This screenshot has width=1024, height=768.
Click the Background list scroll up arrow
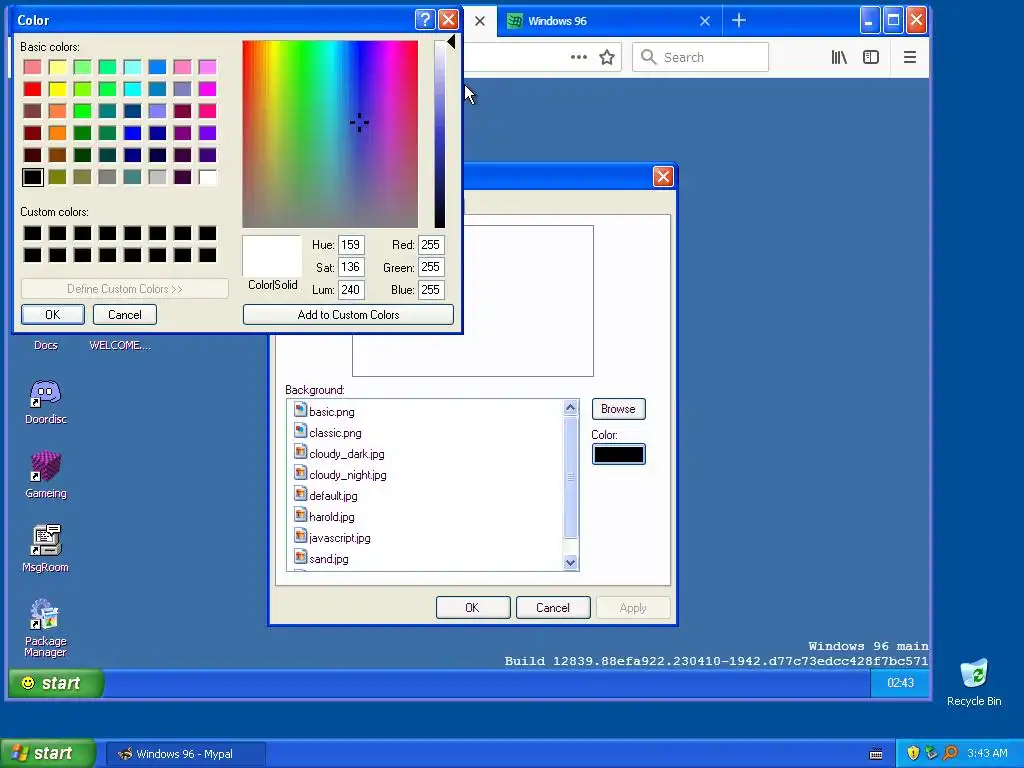(570, 408)
